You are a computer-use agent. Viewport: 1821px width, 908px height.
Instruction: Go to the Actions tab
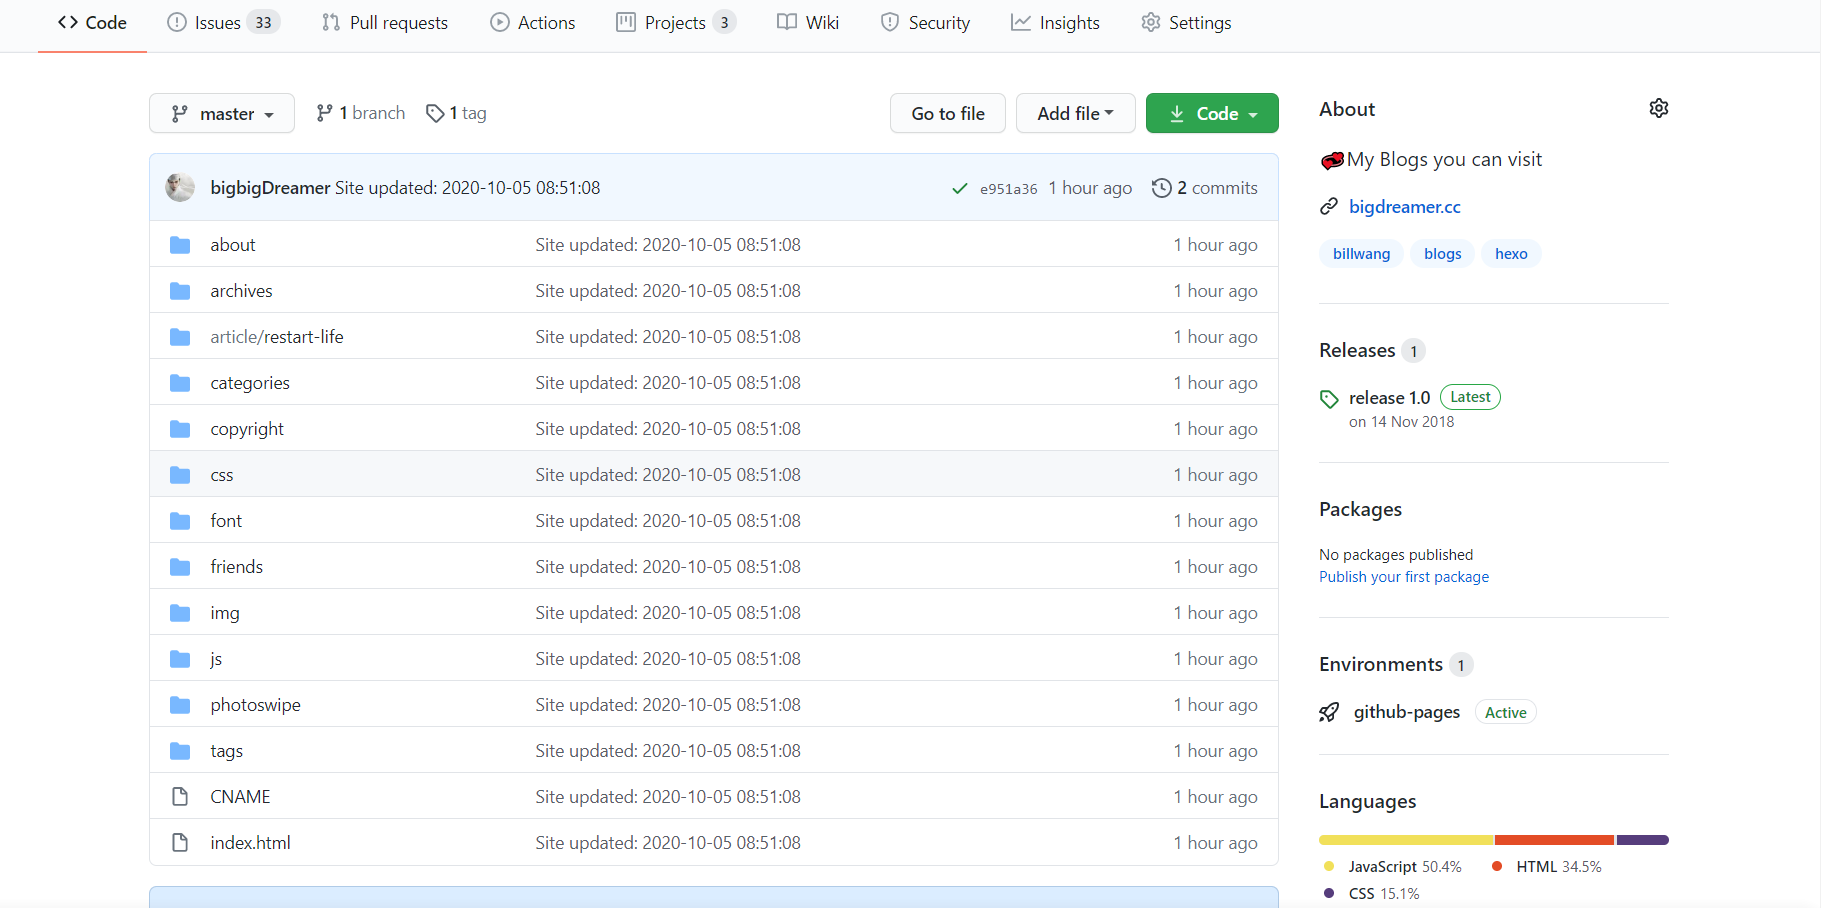pyautogui.click(x=533, y=22)
